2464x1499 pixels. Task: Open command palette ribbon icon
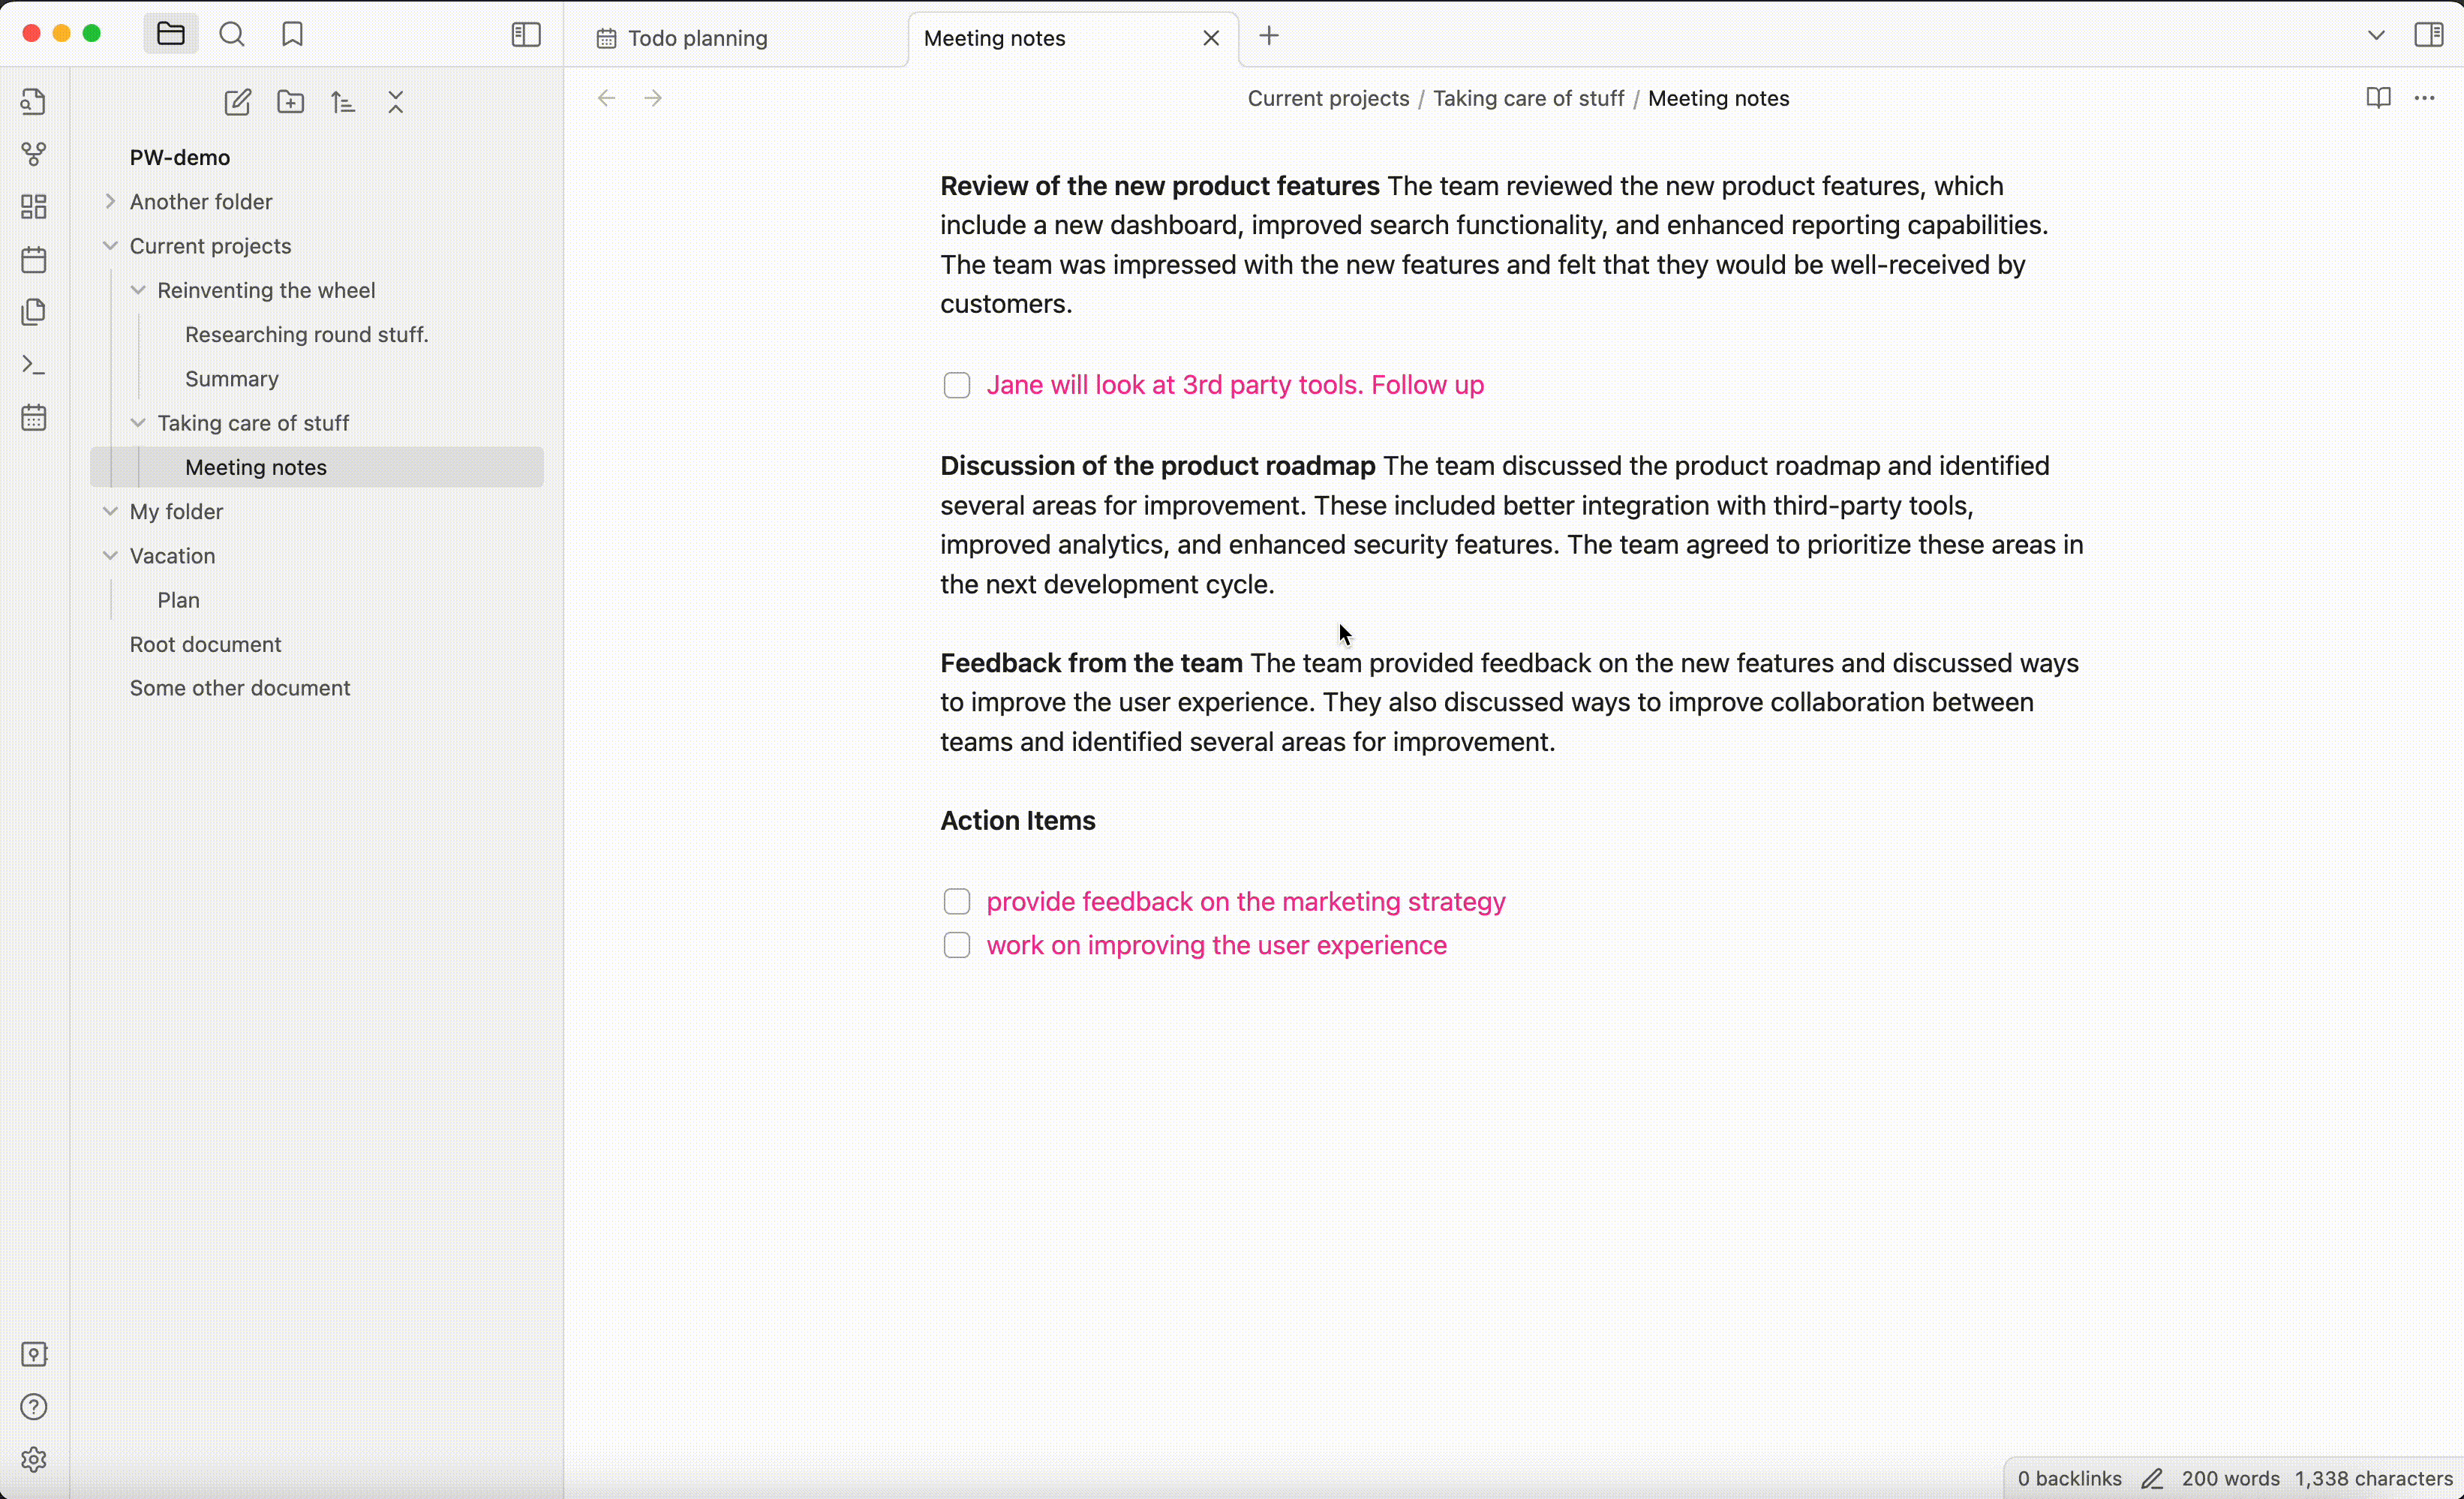tap(34, 365)
